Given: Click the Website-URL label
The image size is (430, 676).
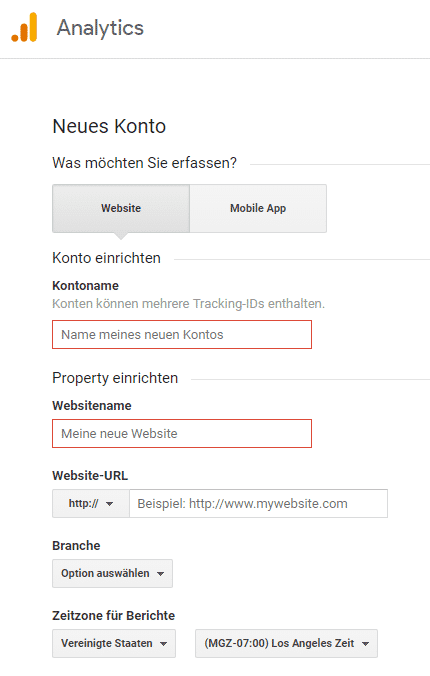Looking at the screenshot, I should [90, 476].
